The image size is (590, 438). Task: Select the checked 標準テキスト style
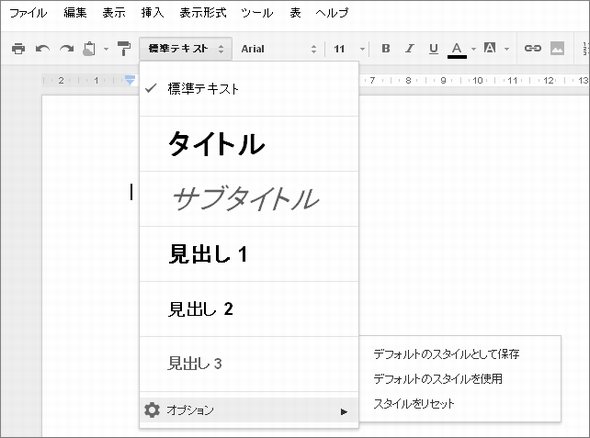249,89
